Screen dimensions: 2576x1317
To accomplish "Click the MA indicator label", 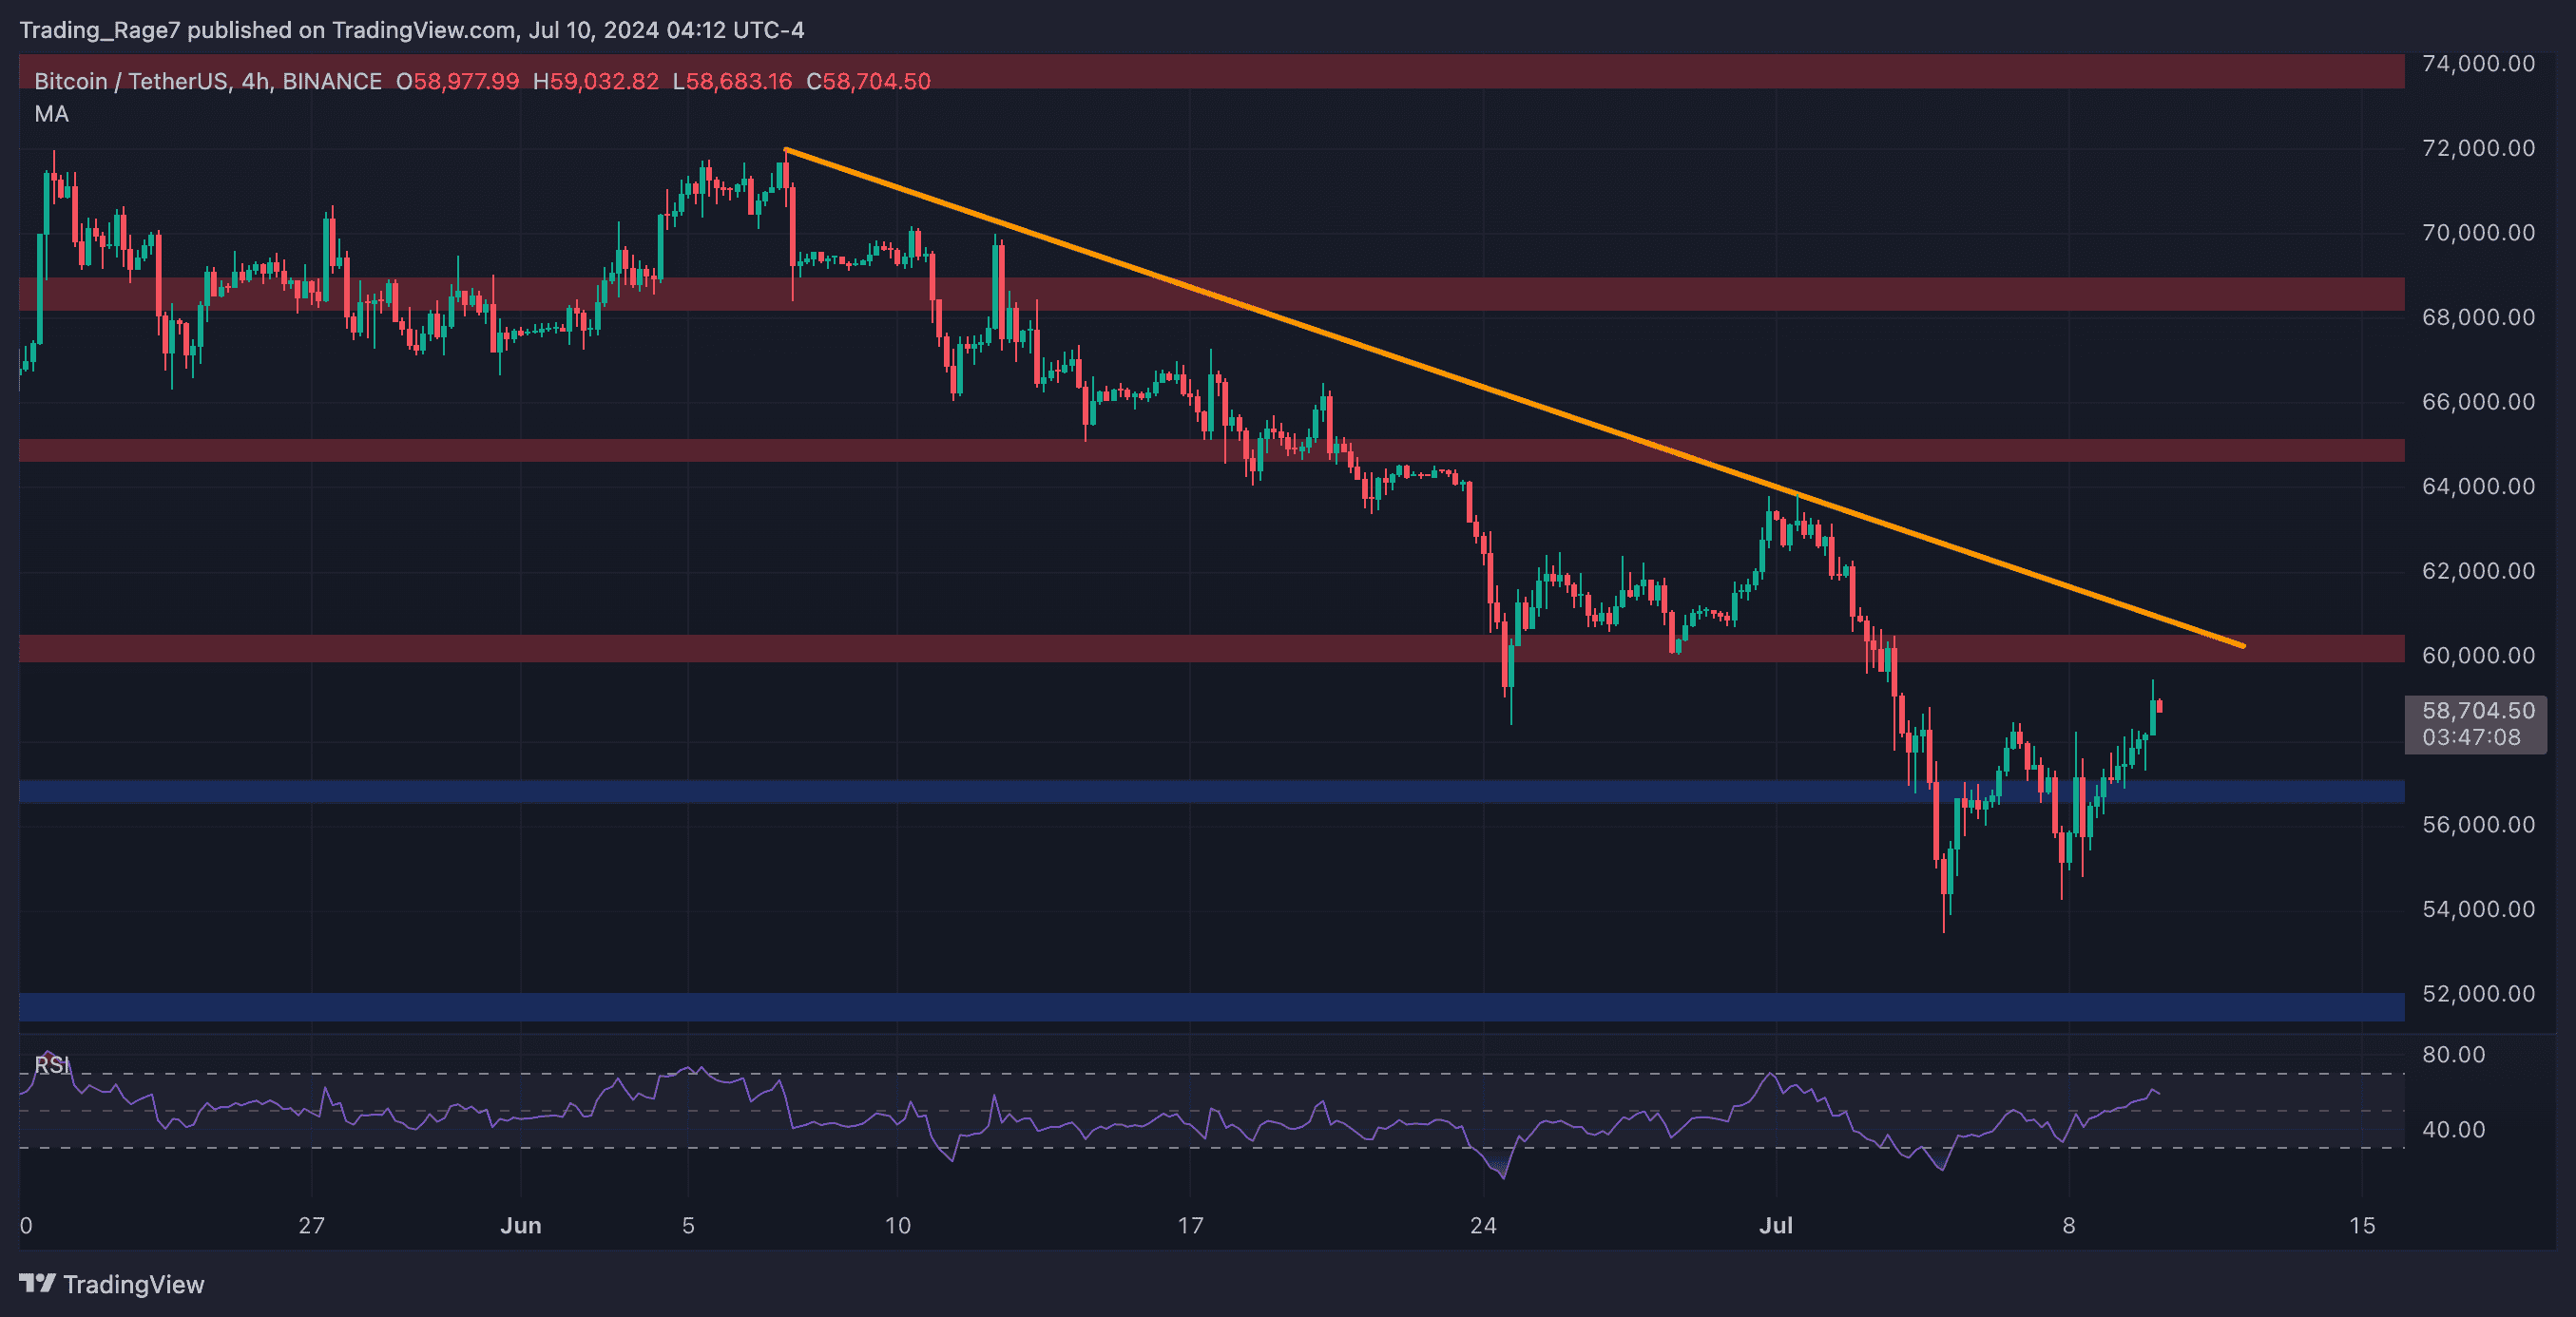I will 52,114.
